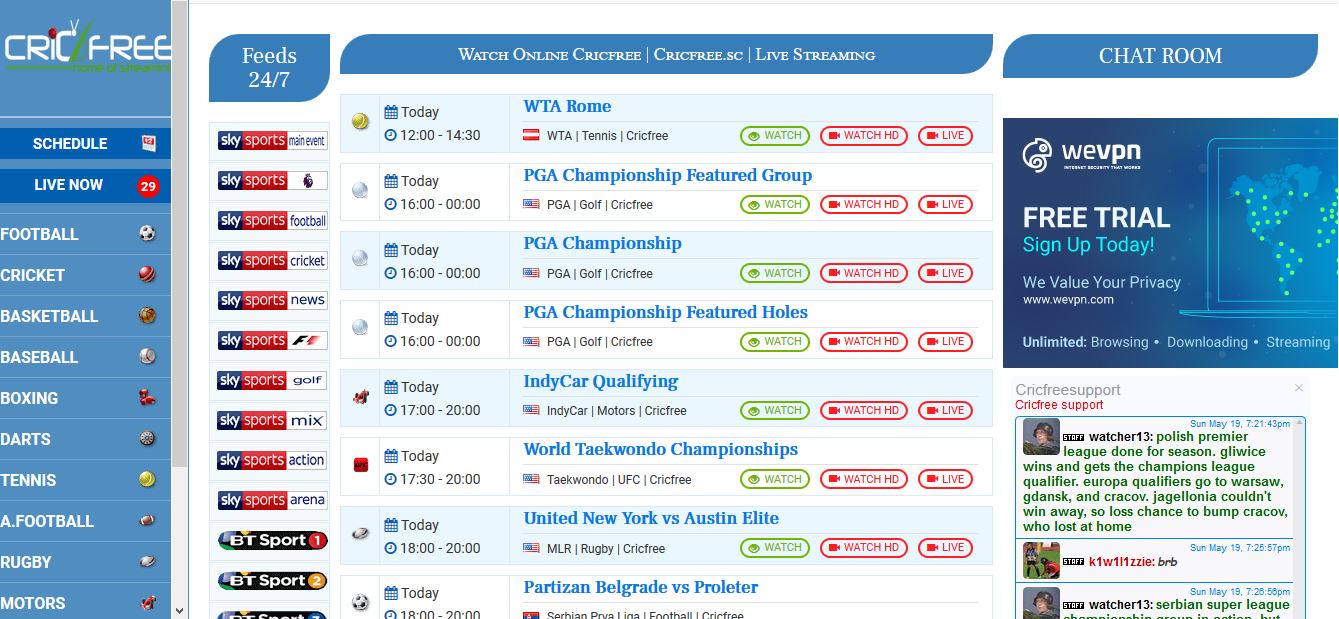Open the Sky Sports Cricket feed
The image size is (1339, 619).
[272, 261]
